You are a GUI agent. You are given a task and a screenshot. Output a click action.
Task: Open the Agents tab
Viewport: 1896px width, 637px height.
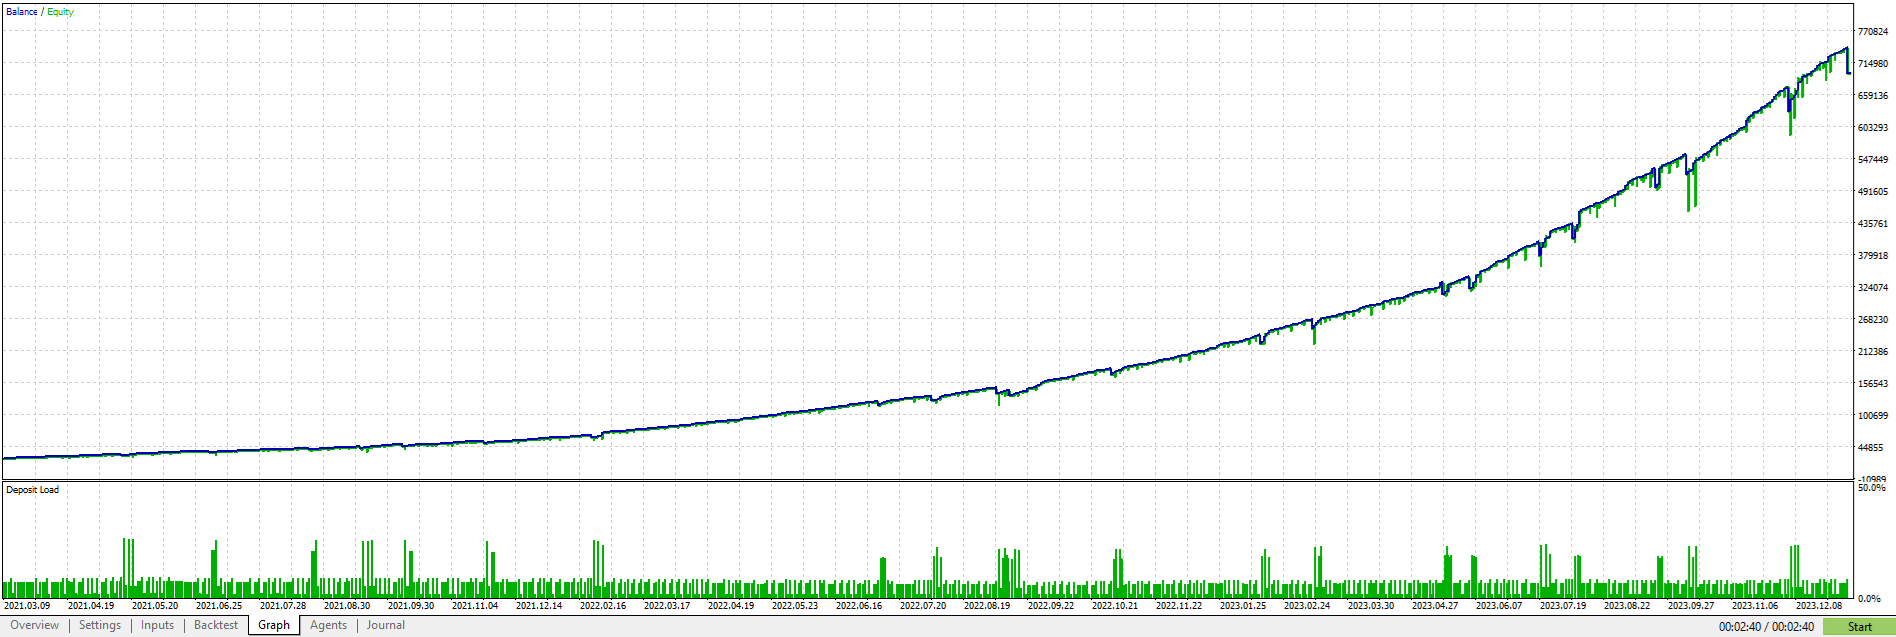[328, 625]
